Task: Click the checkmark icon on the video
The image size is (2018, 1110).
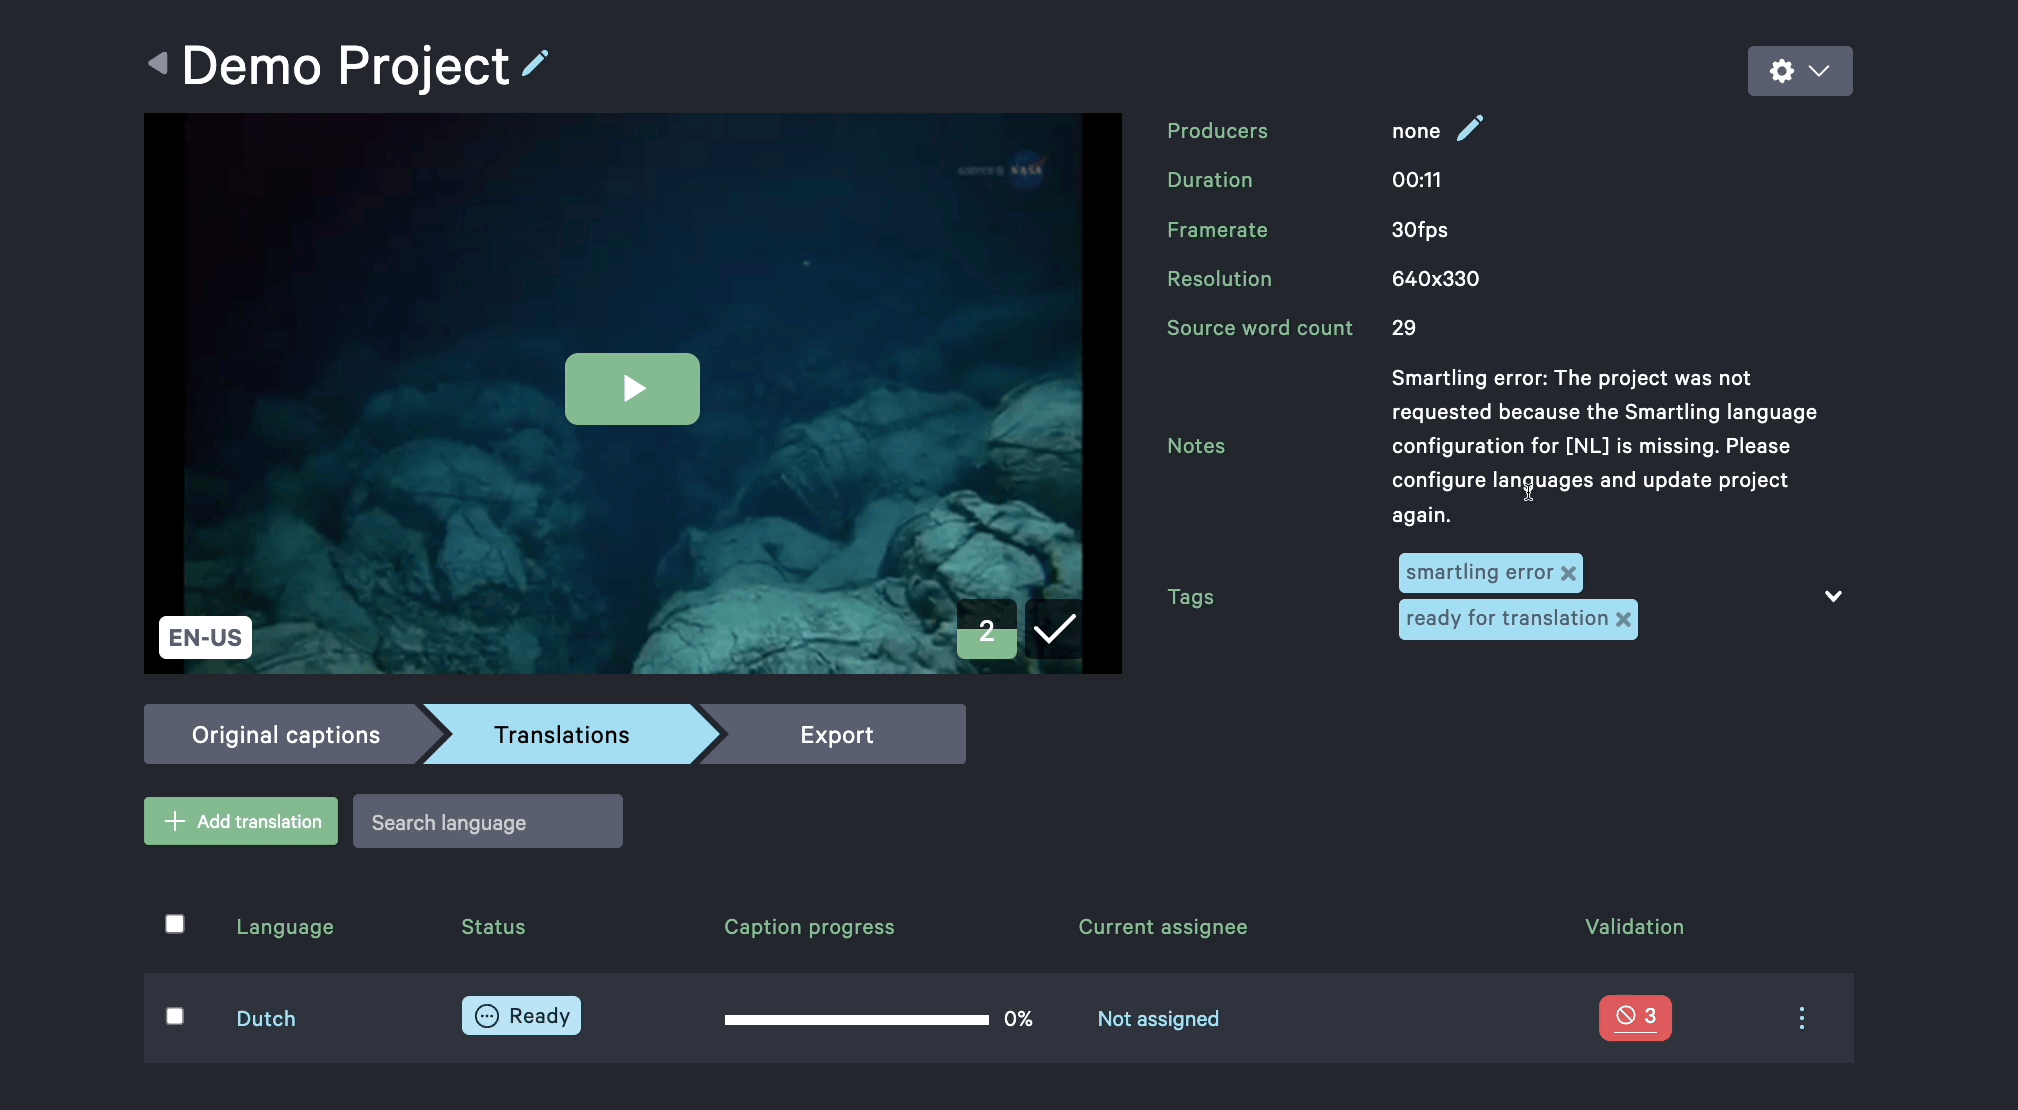Action: coord(1054,630)
